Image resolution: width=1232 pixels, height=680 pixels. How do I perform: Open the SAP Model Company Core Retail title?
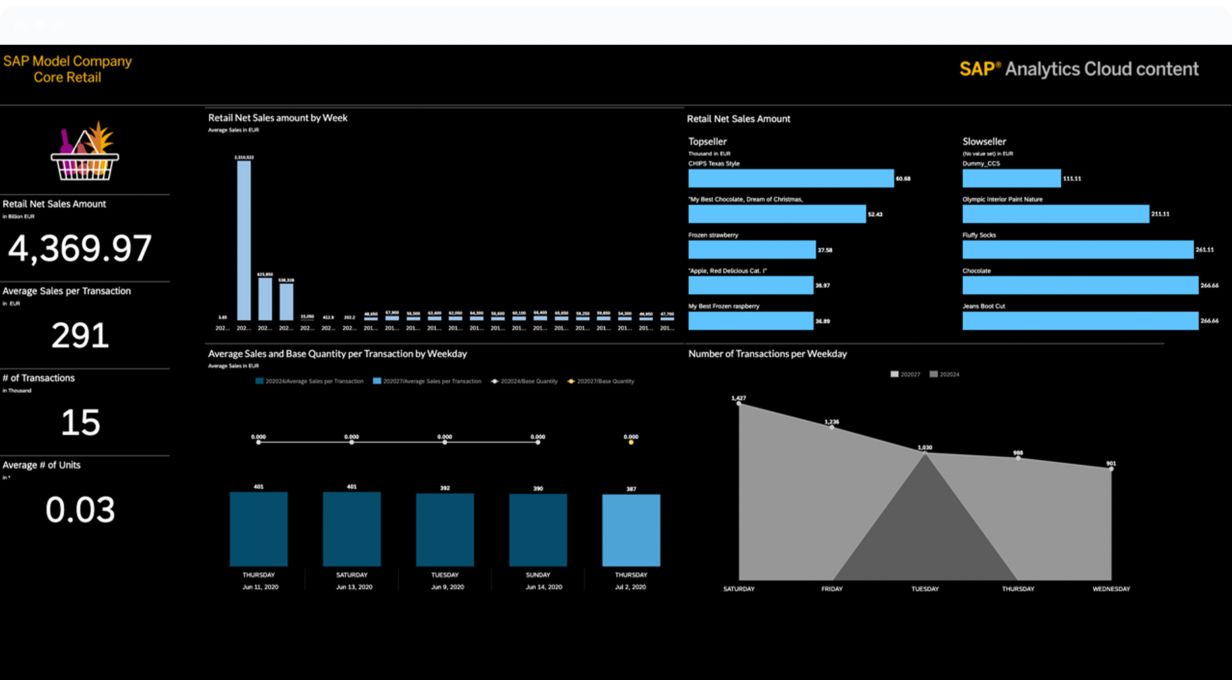[x=67, y=69]
